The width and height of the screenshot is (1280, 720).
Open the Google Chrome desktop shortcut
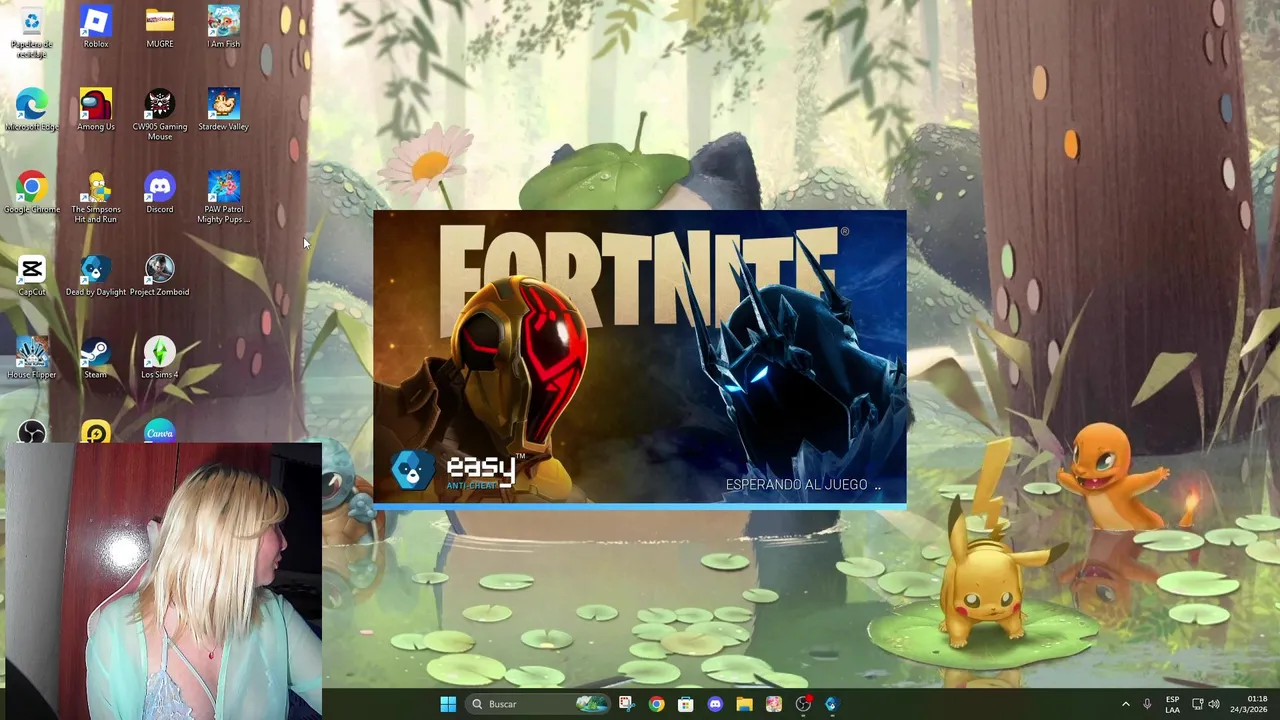click(32, 193)
